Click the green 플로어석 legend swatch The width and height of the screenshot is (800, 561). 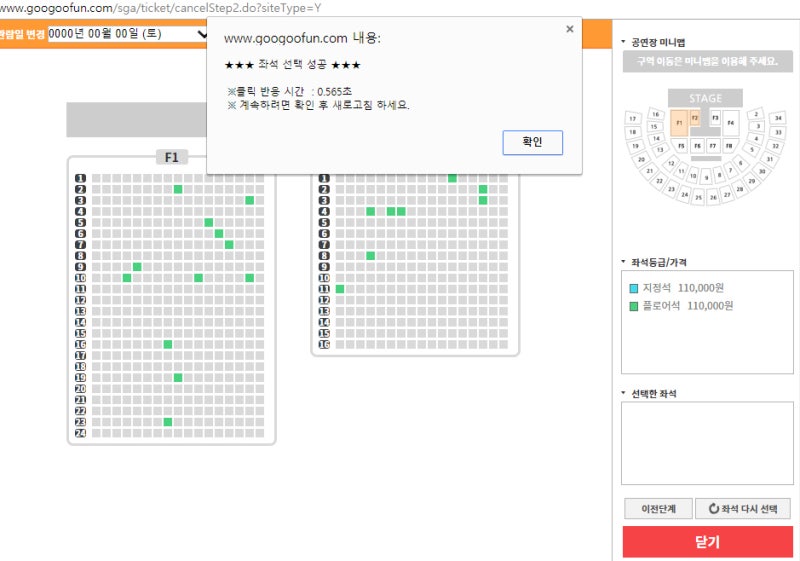point(634,307)
